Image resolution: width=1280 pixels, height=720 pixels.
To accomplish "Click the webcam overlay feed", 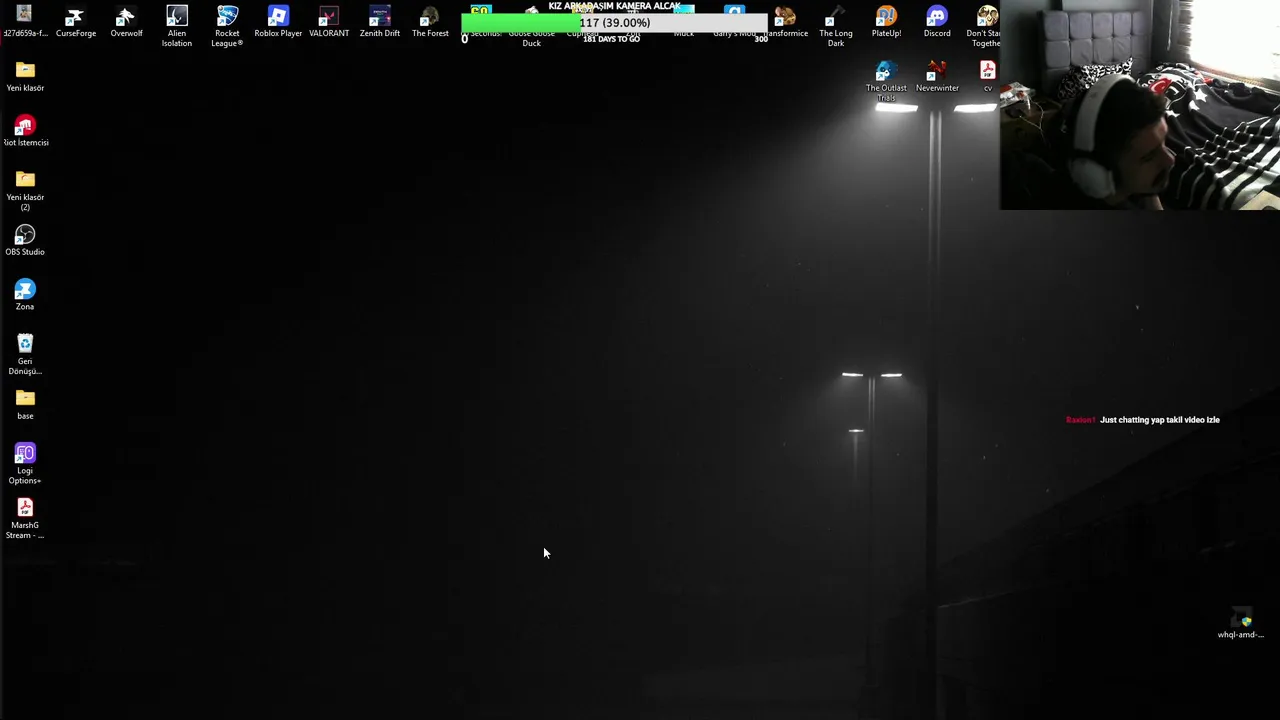I will coord(1140,105).
